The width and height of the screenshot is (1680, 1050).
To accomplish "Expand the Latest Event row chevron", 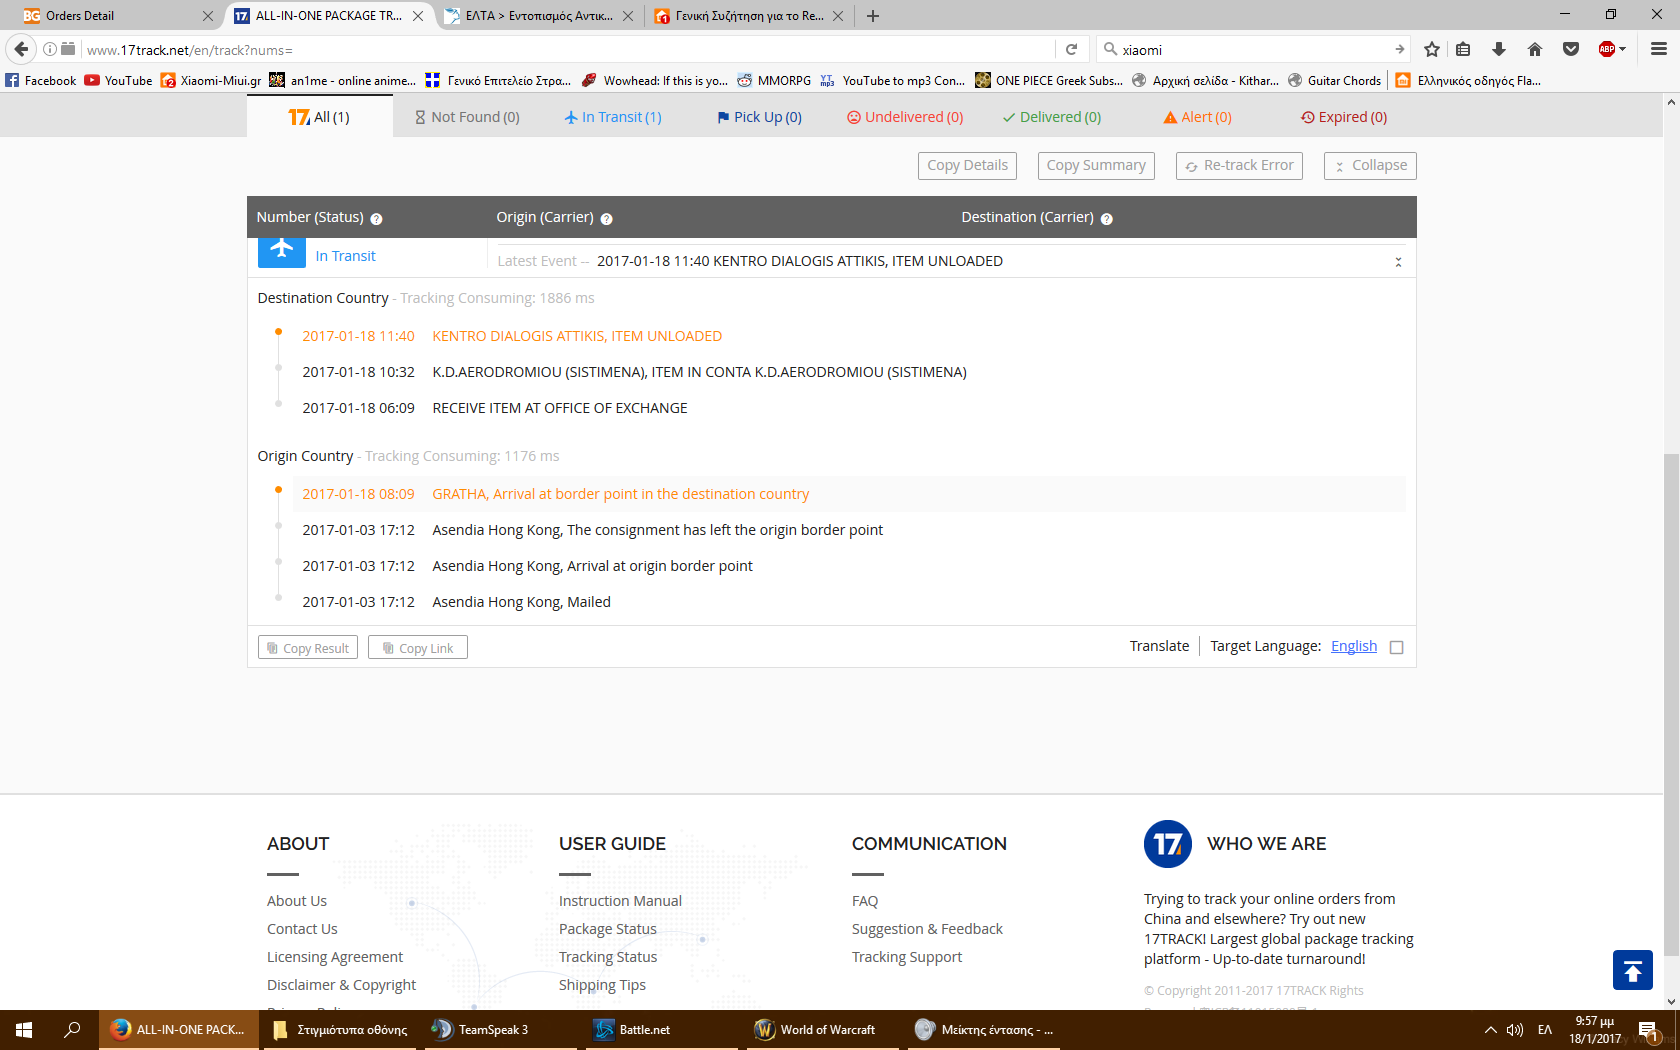I will 1398,262.
